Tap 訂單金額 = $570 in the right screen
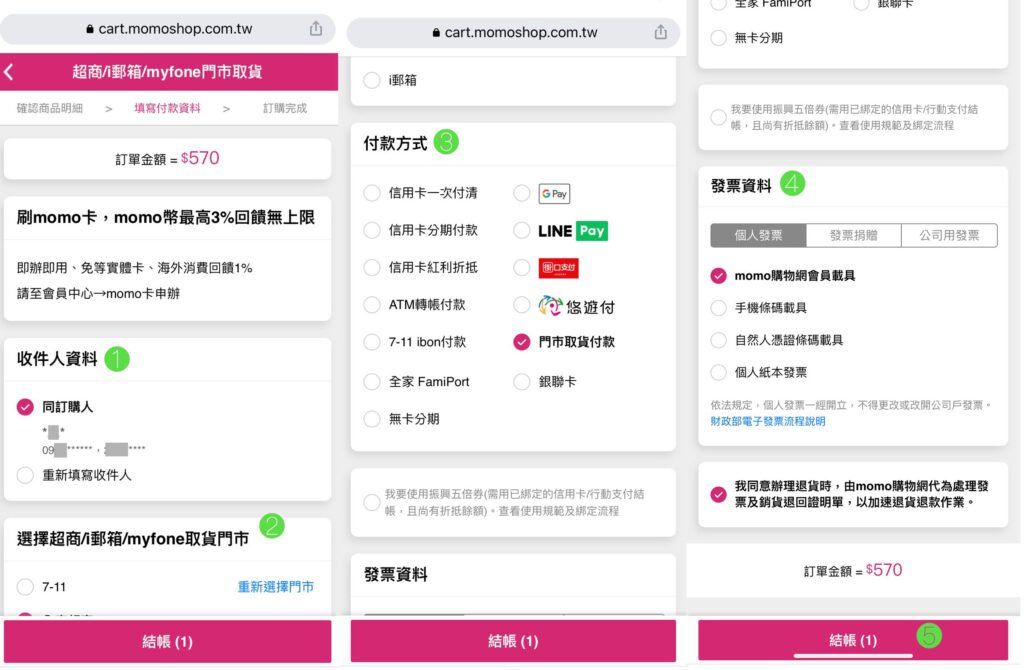The height and width of the screenshot is (670, 1024). 853,571
